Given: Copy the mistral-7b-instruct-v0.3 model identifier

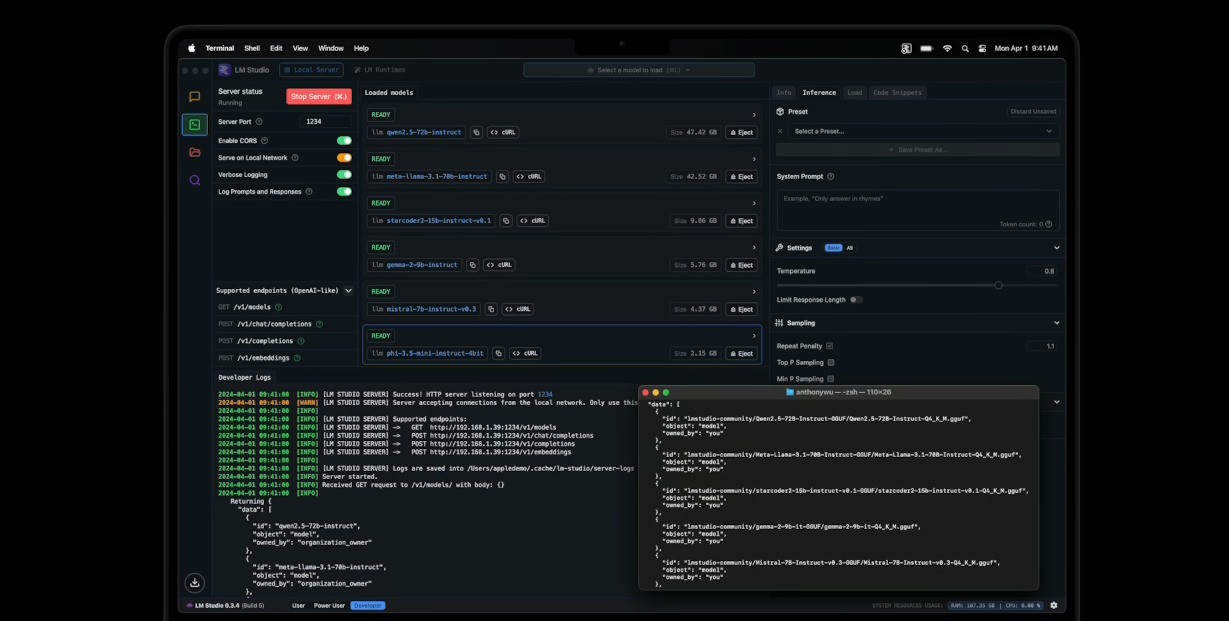Looking at the screenshot, I should click(x=490, y=309).
